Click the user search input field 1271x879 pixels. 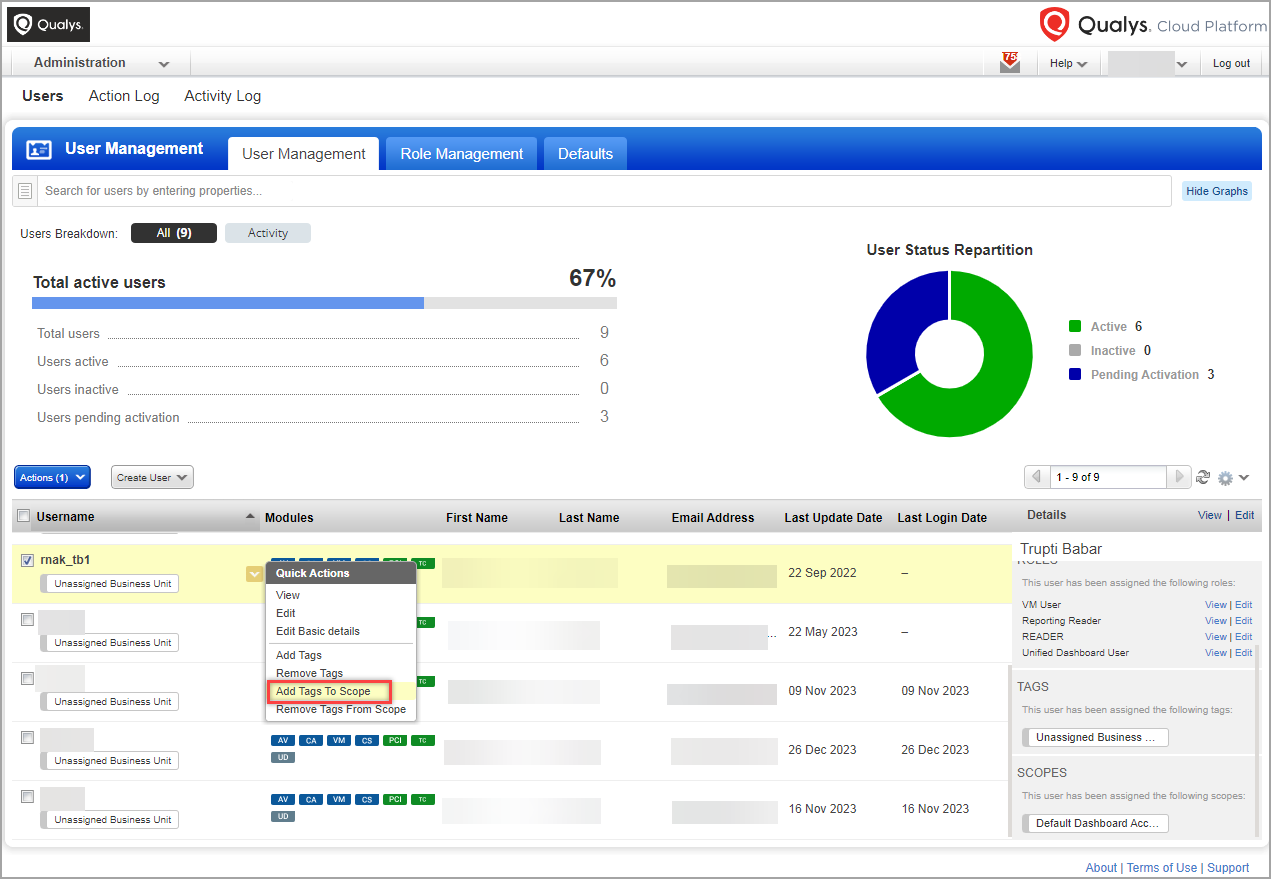coord(600,191)
